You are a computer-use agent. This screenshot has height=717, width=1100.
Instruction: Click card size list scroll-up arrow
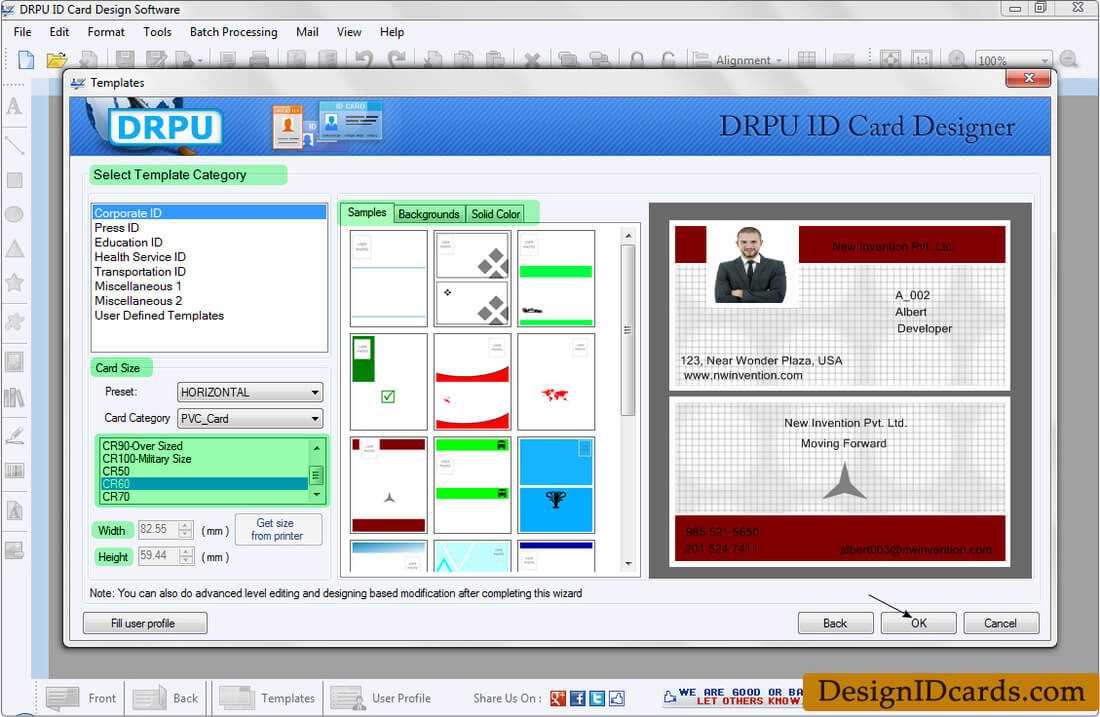pos(316,448)
